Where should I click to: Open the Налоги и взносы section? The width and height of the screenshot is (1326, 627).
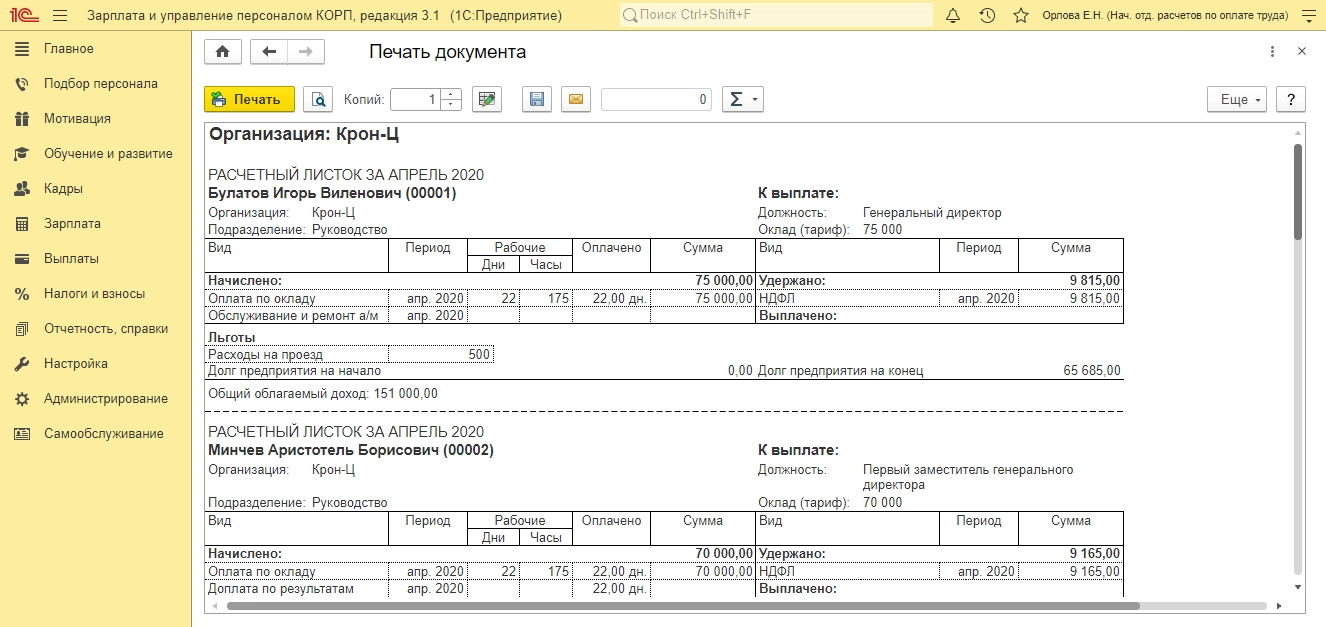[x=94, y=294]
